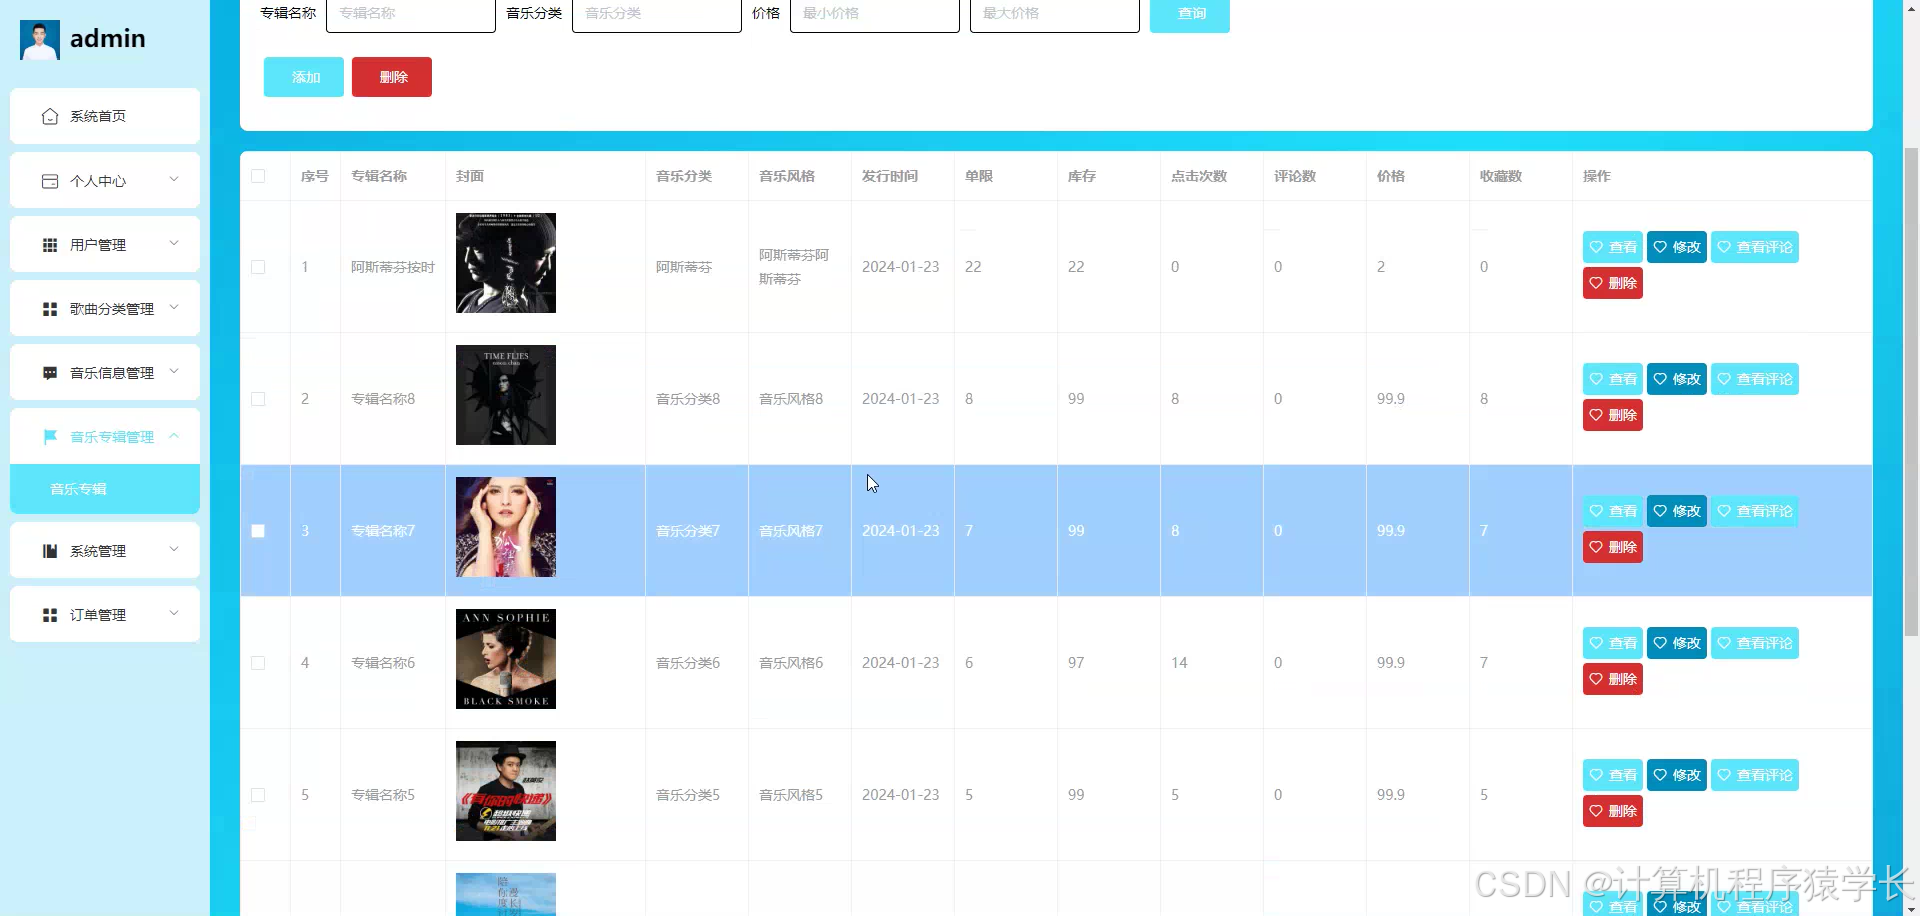Click heart icon on 删除 for 专辑名称5
The height and width of the screenshot is (916, 1920).
tap(1596, 811)
